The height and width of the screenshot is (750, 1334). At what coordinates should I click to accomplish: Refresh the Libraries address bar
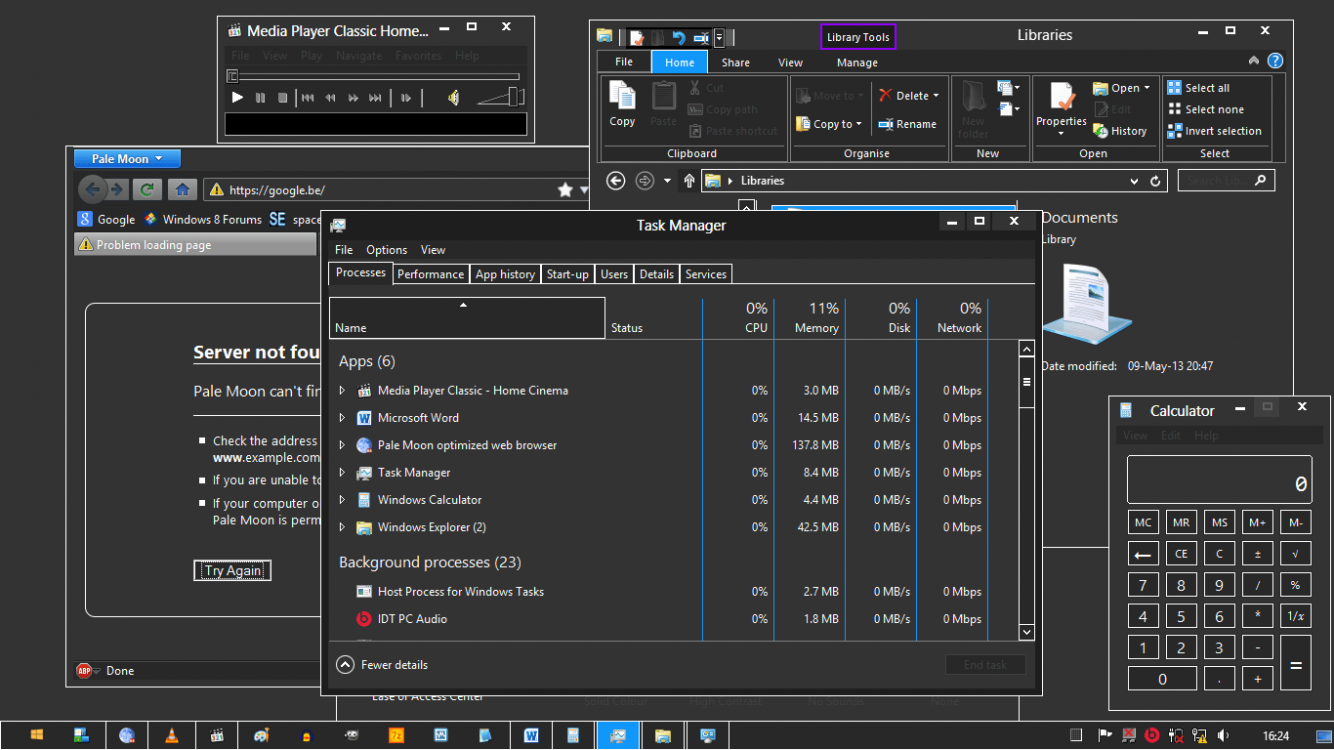click(x=1156, y=181)
